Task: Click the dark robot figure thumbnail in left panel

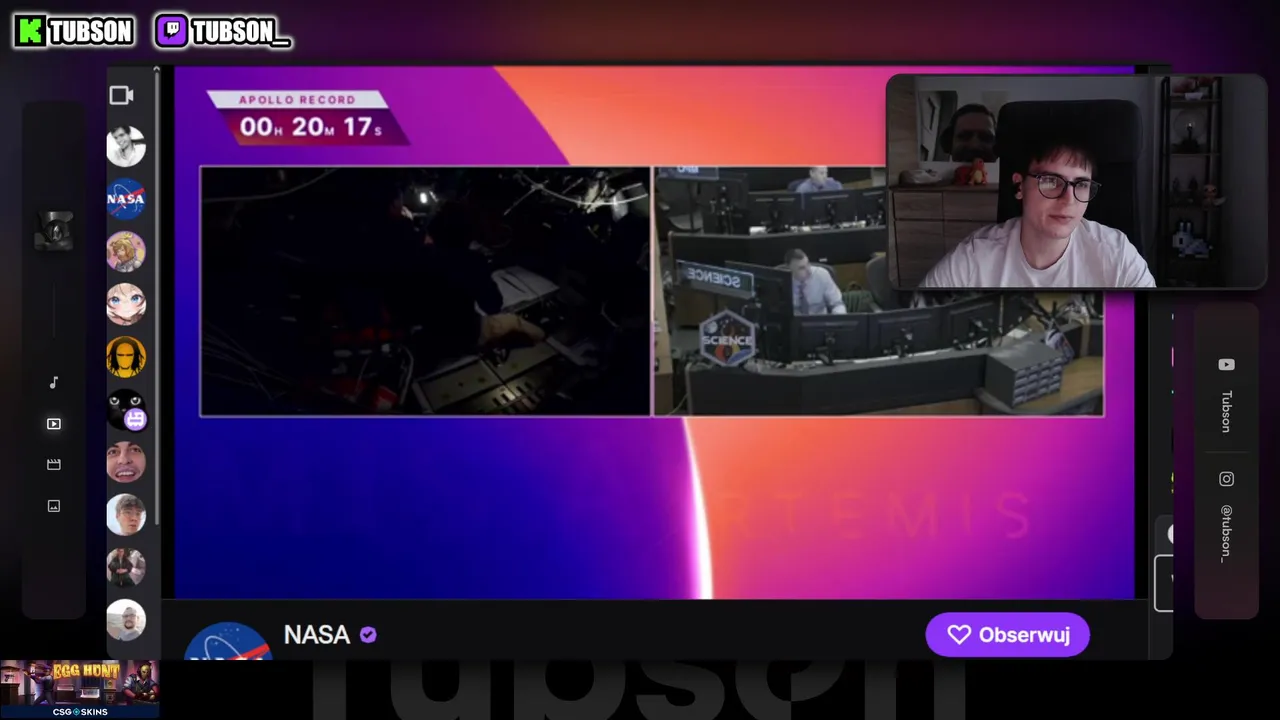Action: pyautogui.click(x=55, y=231)
